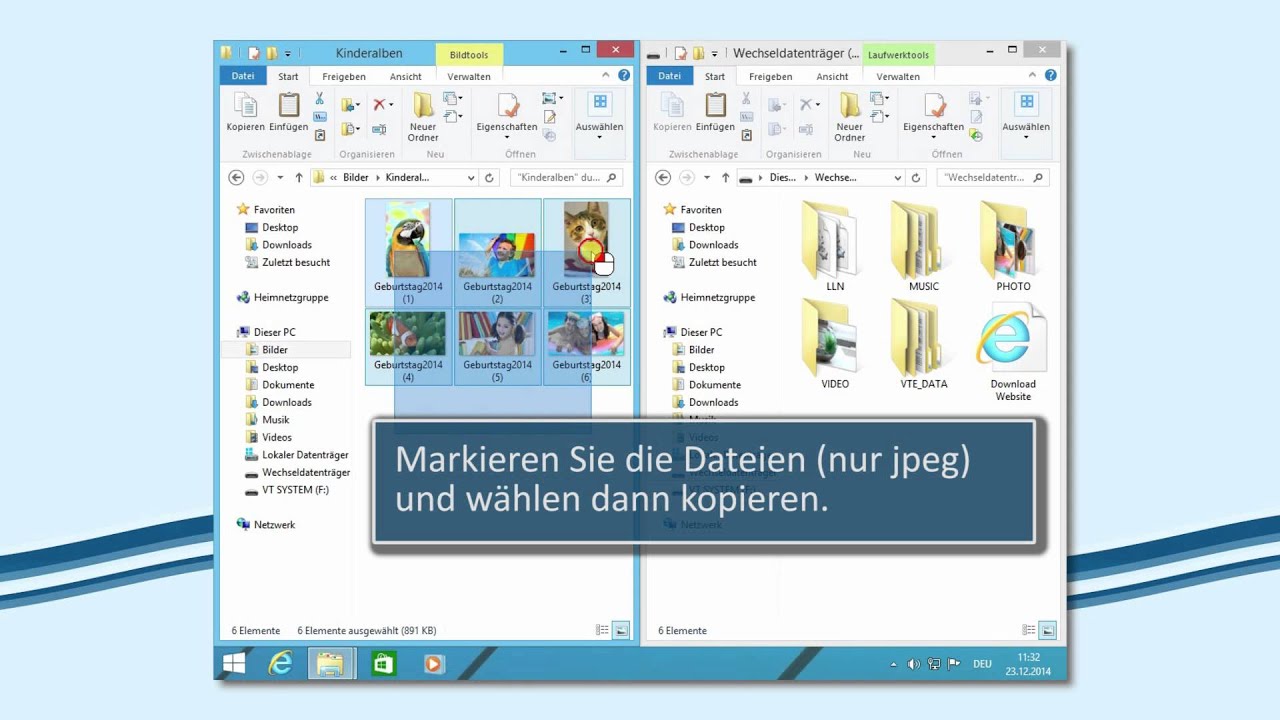Open recent locations arrow in Kinderalben window

[x=280, y=177]
